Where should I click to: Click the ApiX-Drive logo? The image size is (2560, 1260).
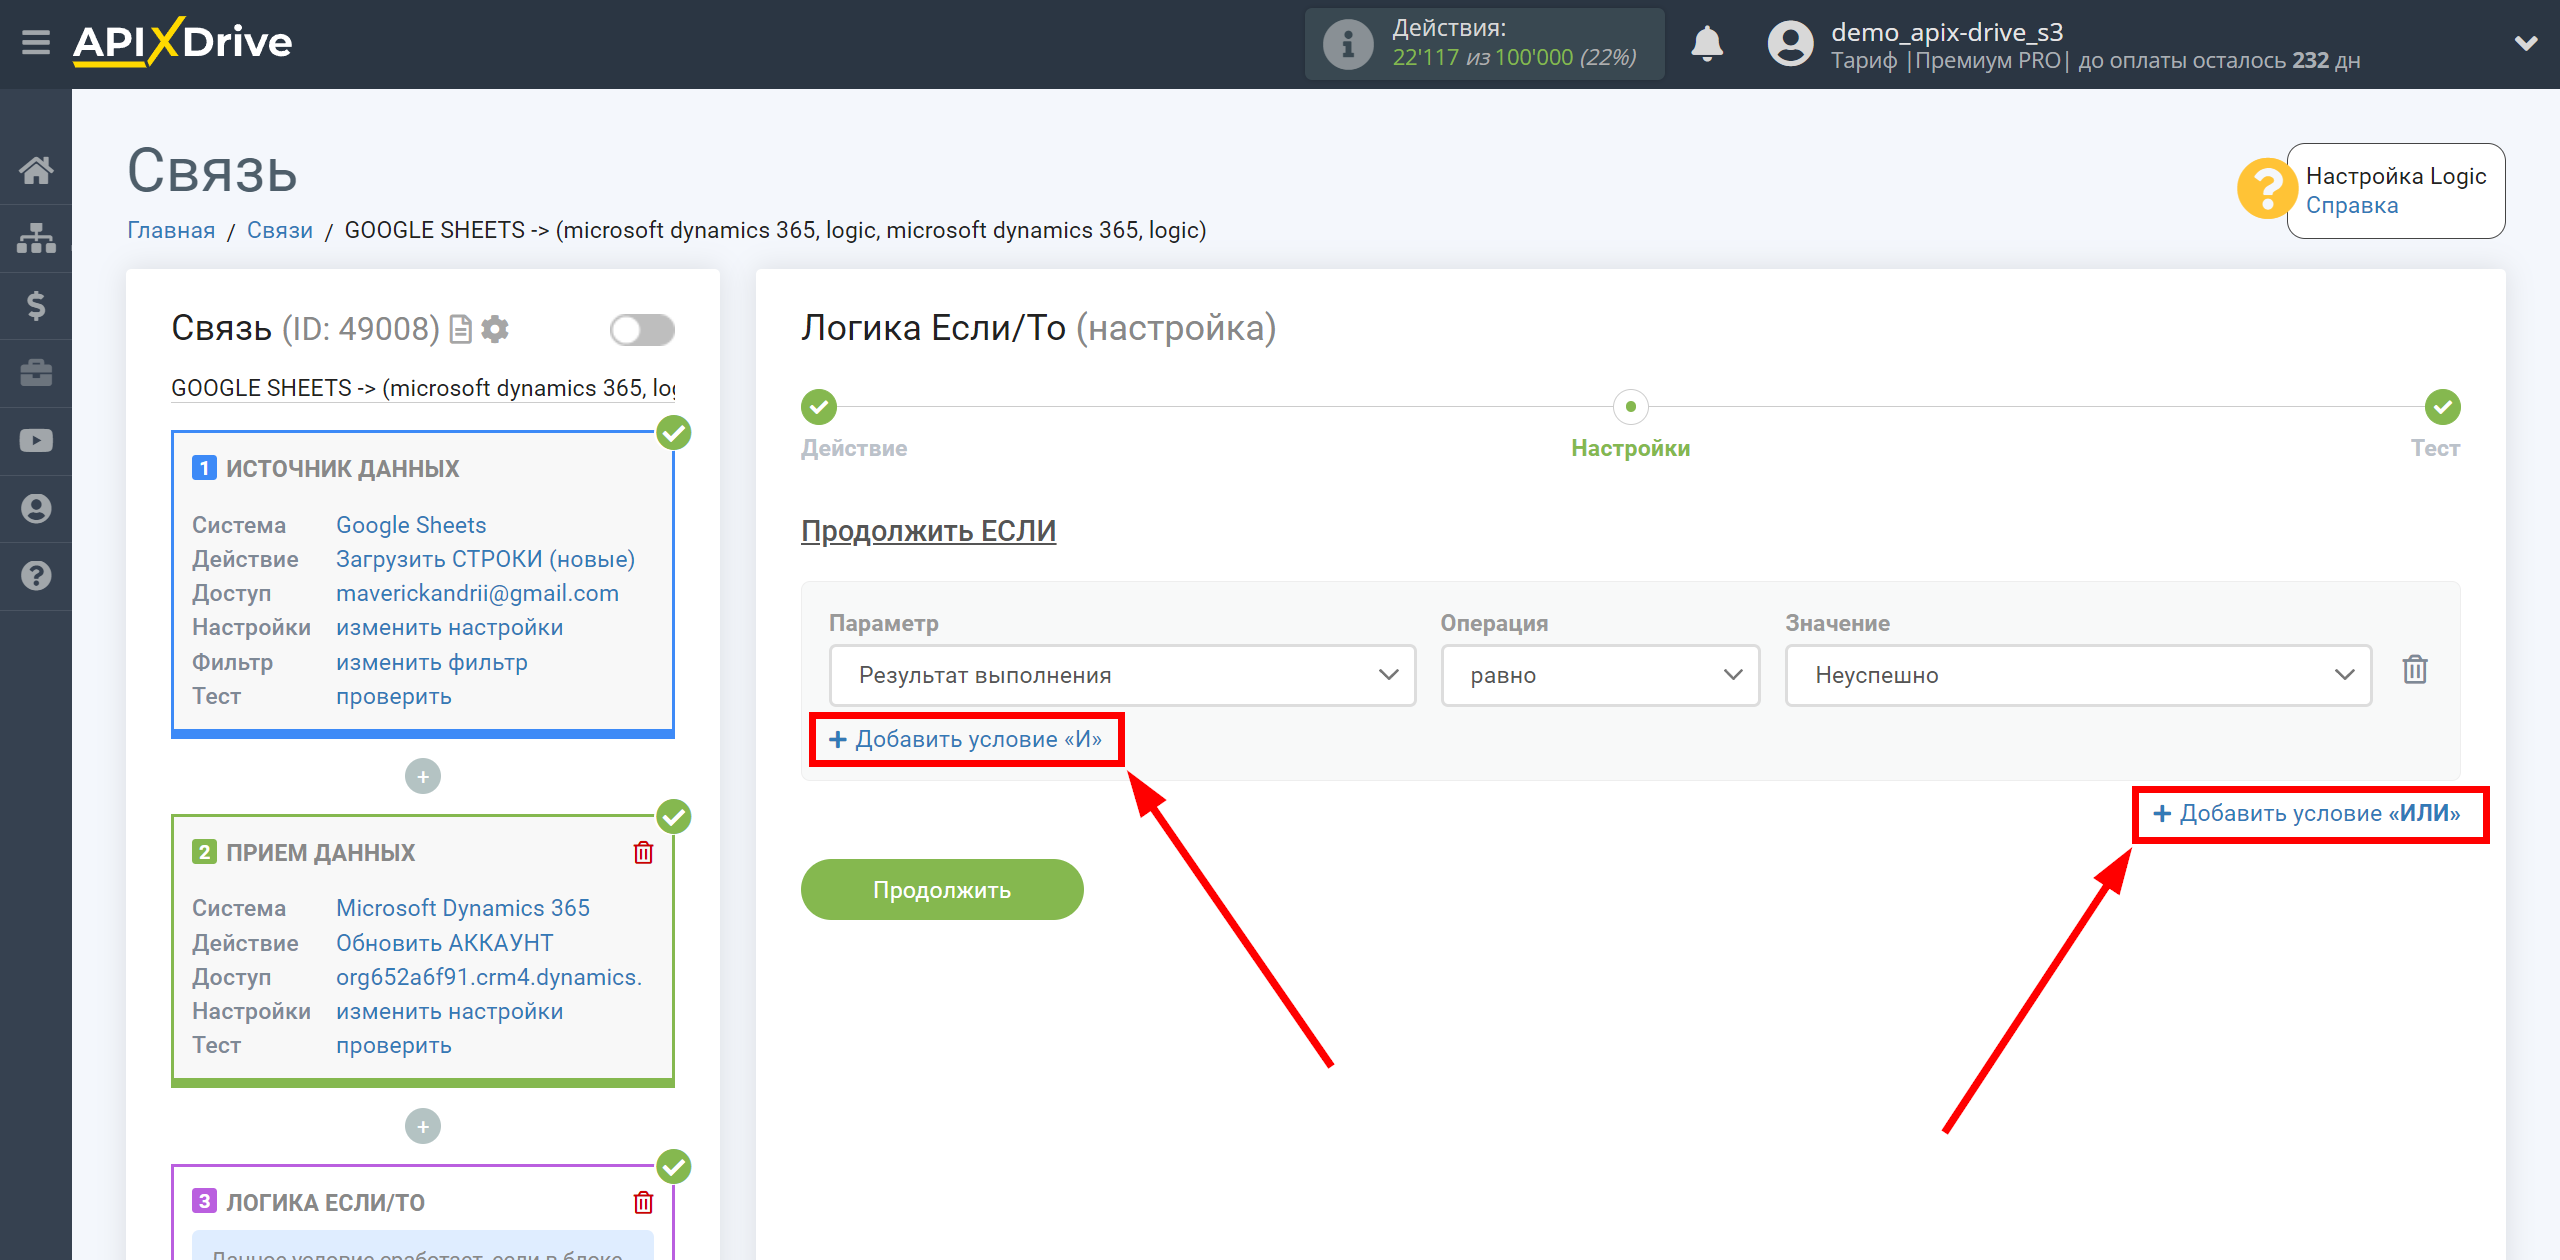182,43
